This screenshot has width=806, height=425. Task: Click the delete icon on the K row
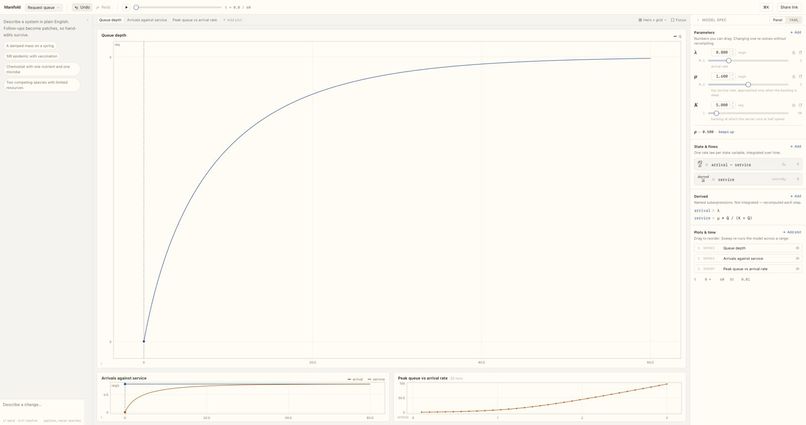point(800,105)
